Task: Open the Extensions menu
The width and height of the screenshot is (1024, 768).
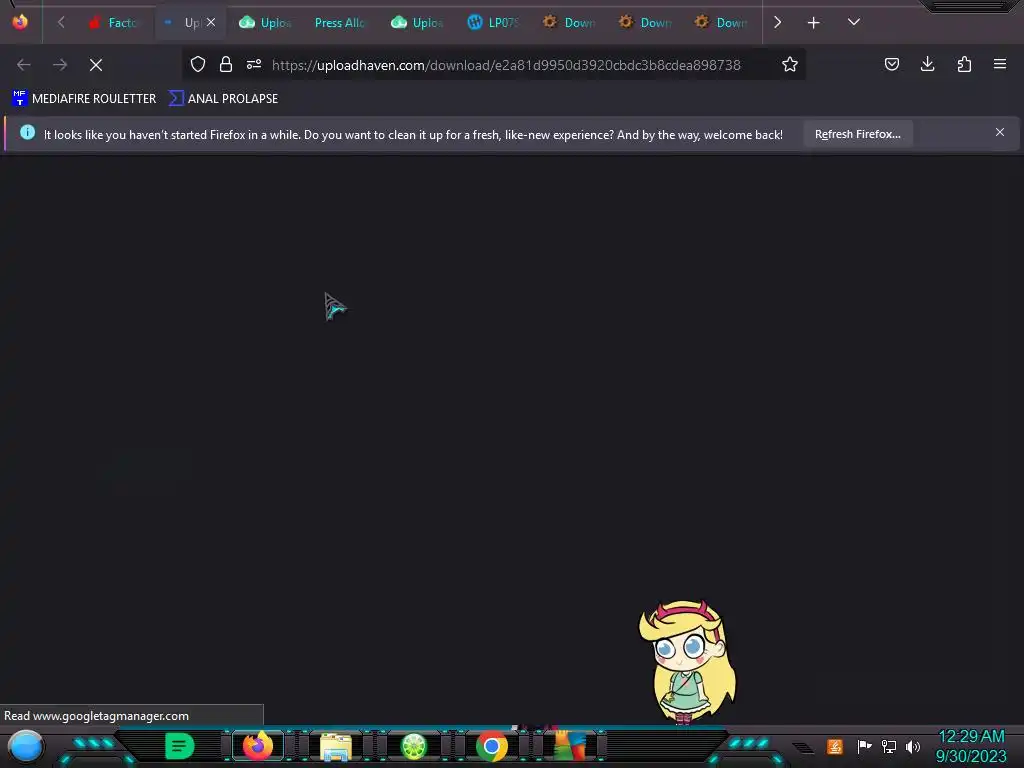Action: pos(964,64)
